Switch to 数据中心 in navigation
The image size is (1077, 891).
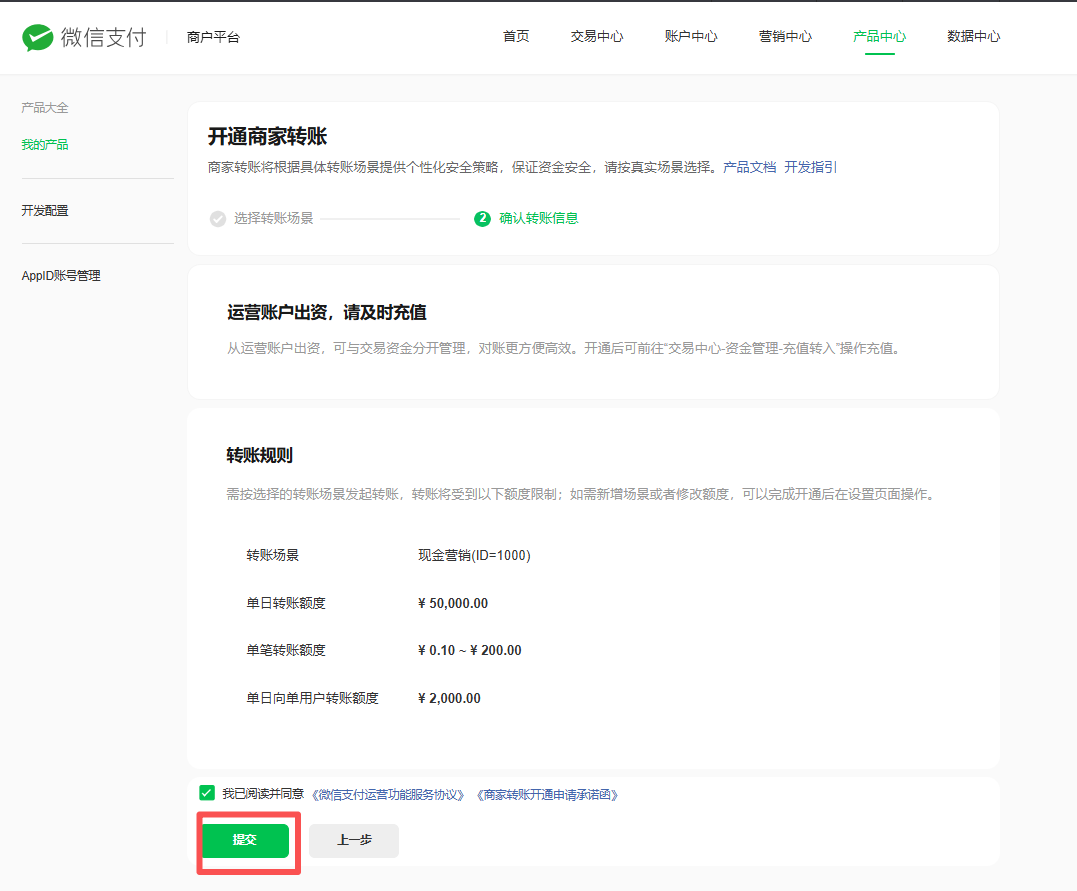pyautogui.click(x=973, y=37)
